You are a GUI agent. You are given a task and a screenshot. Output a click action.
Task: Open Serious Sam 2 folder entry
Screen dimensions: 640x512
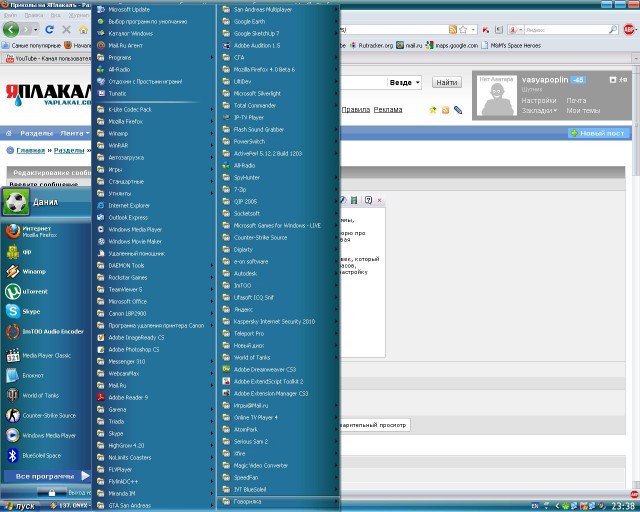click(x=280, y=442)
